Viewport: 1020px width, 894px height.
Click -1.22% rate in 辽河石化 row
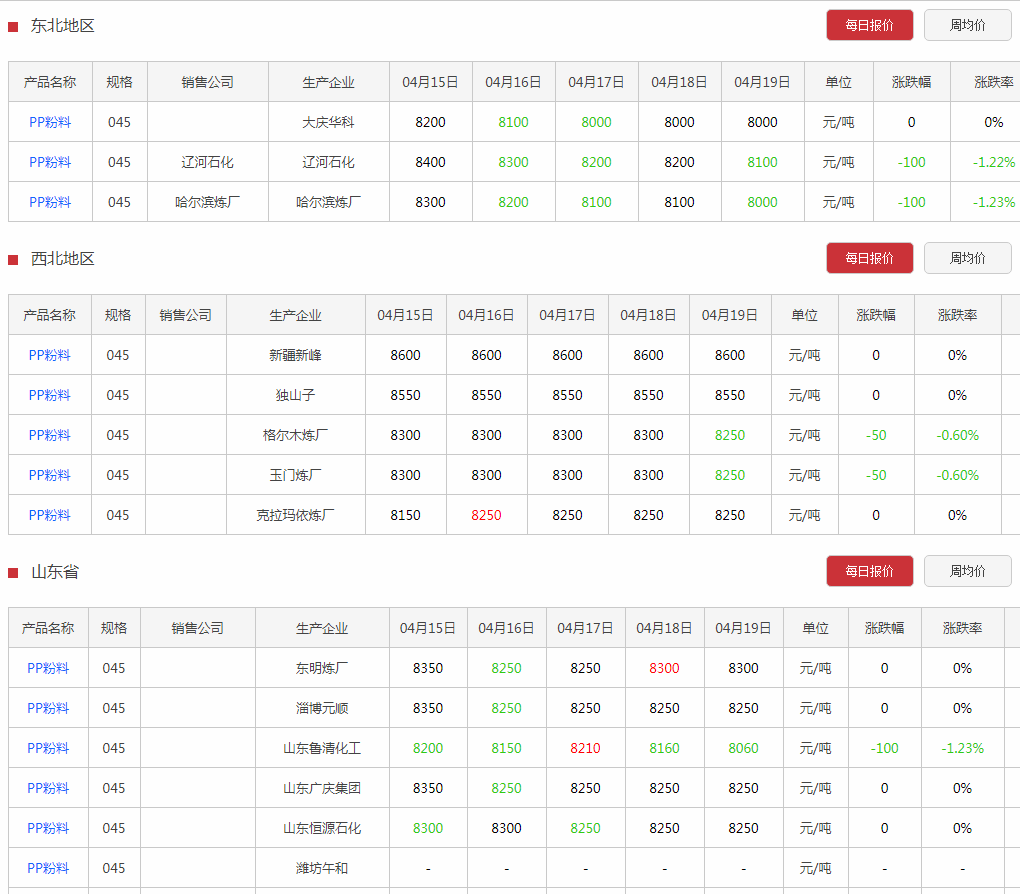(x=994, y=162)
